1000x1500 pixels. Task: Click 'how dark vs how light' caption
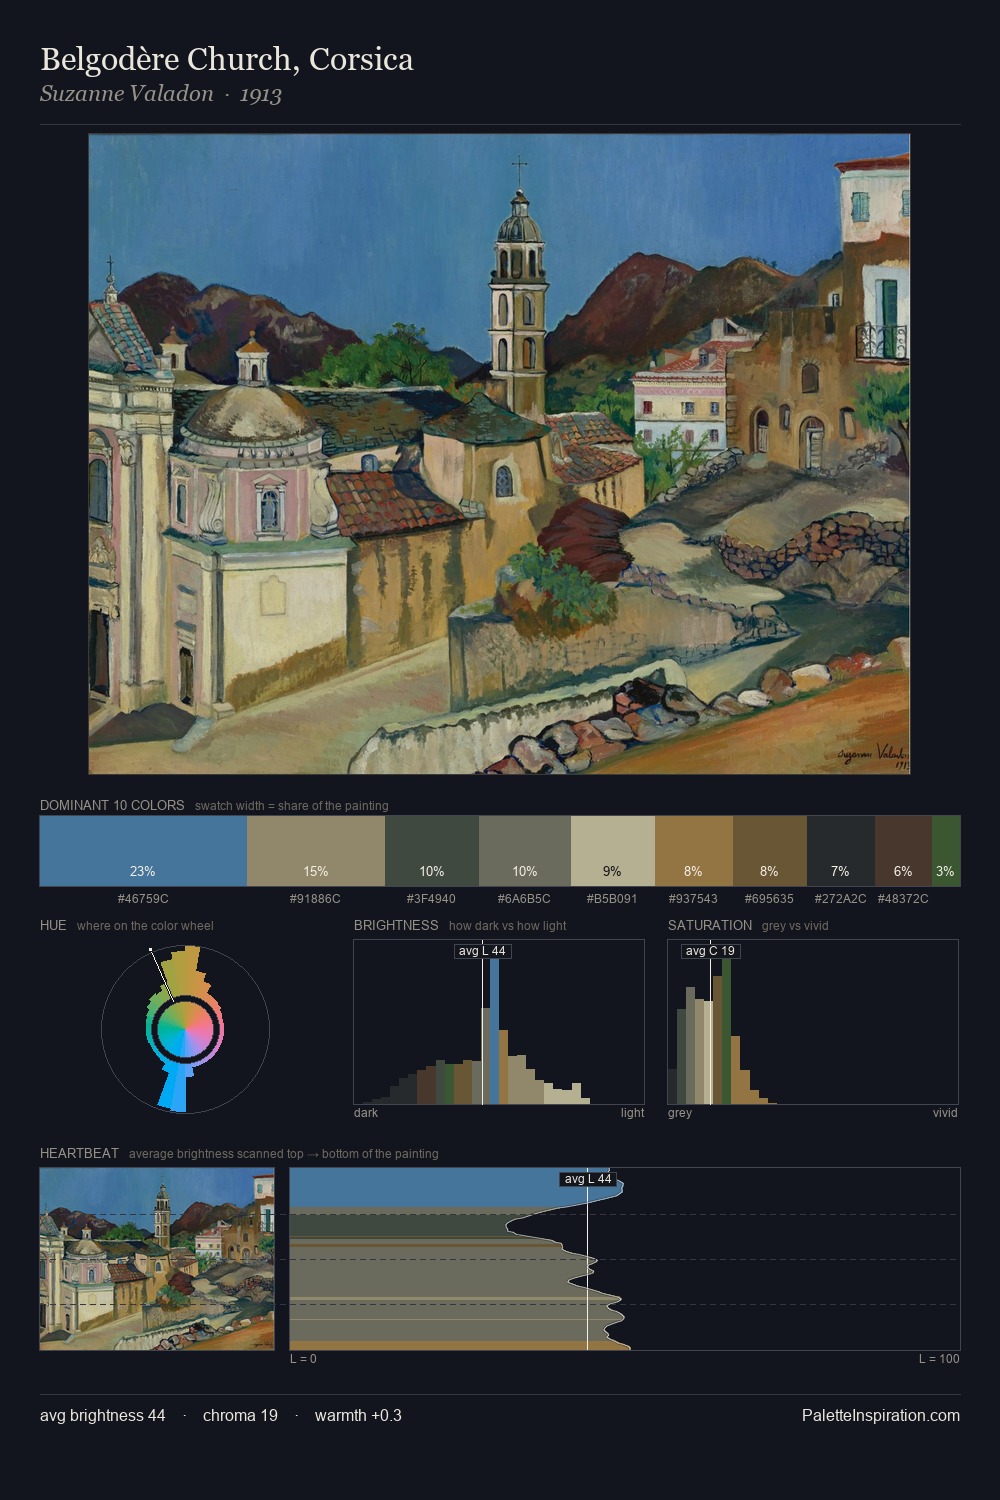[x=508, y=926]
